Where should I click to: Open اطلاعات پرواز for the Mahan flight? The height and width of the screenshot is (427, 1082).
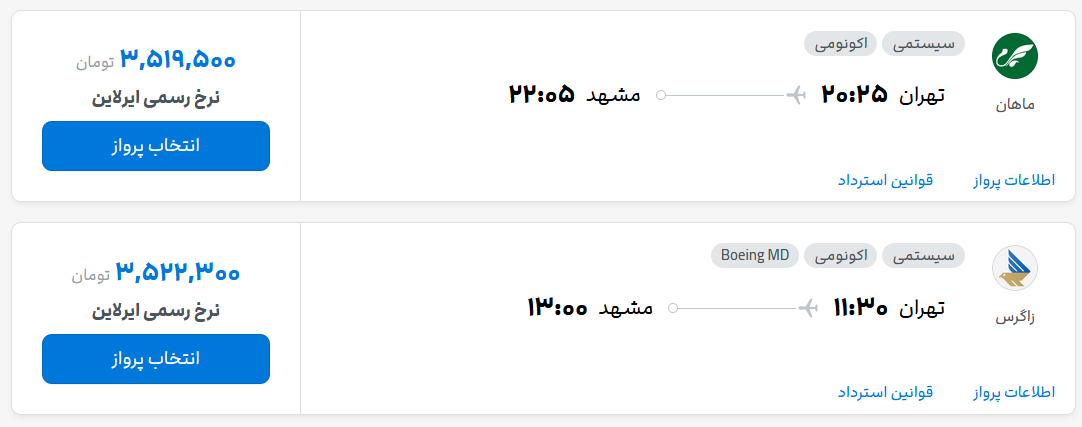(x=1014, y=181)
